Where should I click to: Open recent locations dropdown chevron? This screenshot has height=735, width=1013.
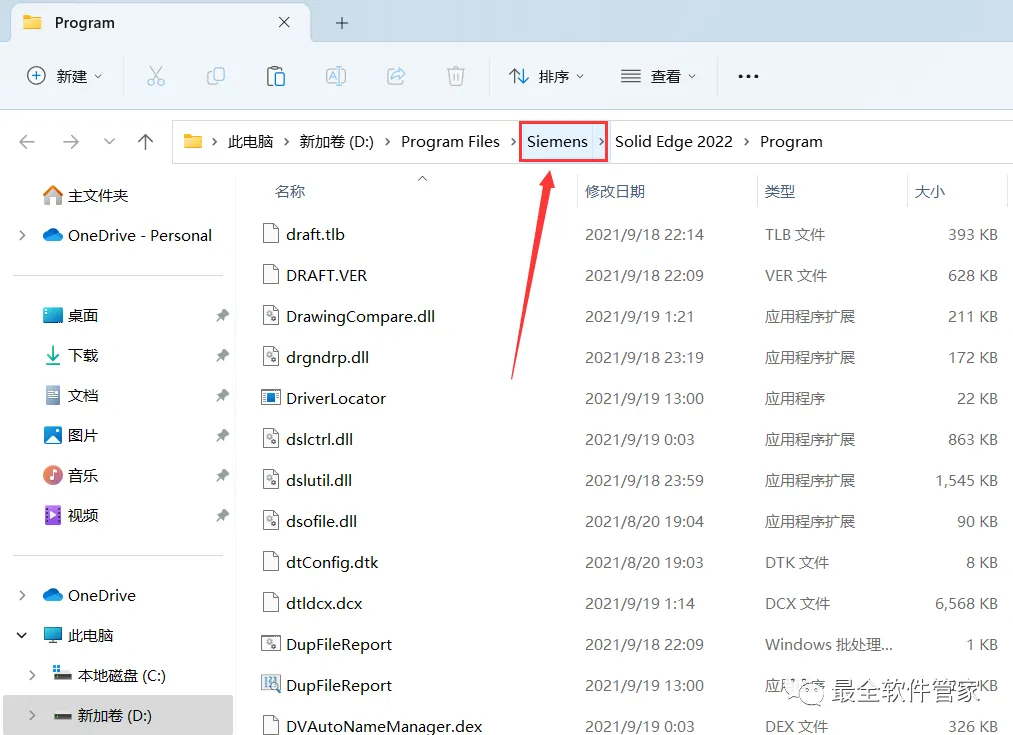[x=109, y=141]
